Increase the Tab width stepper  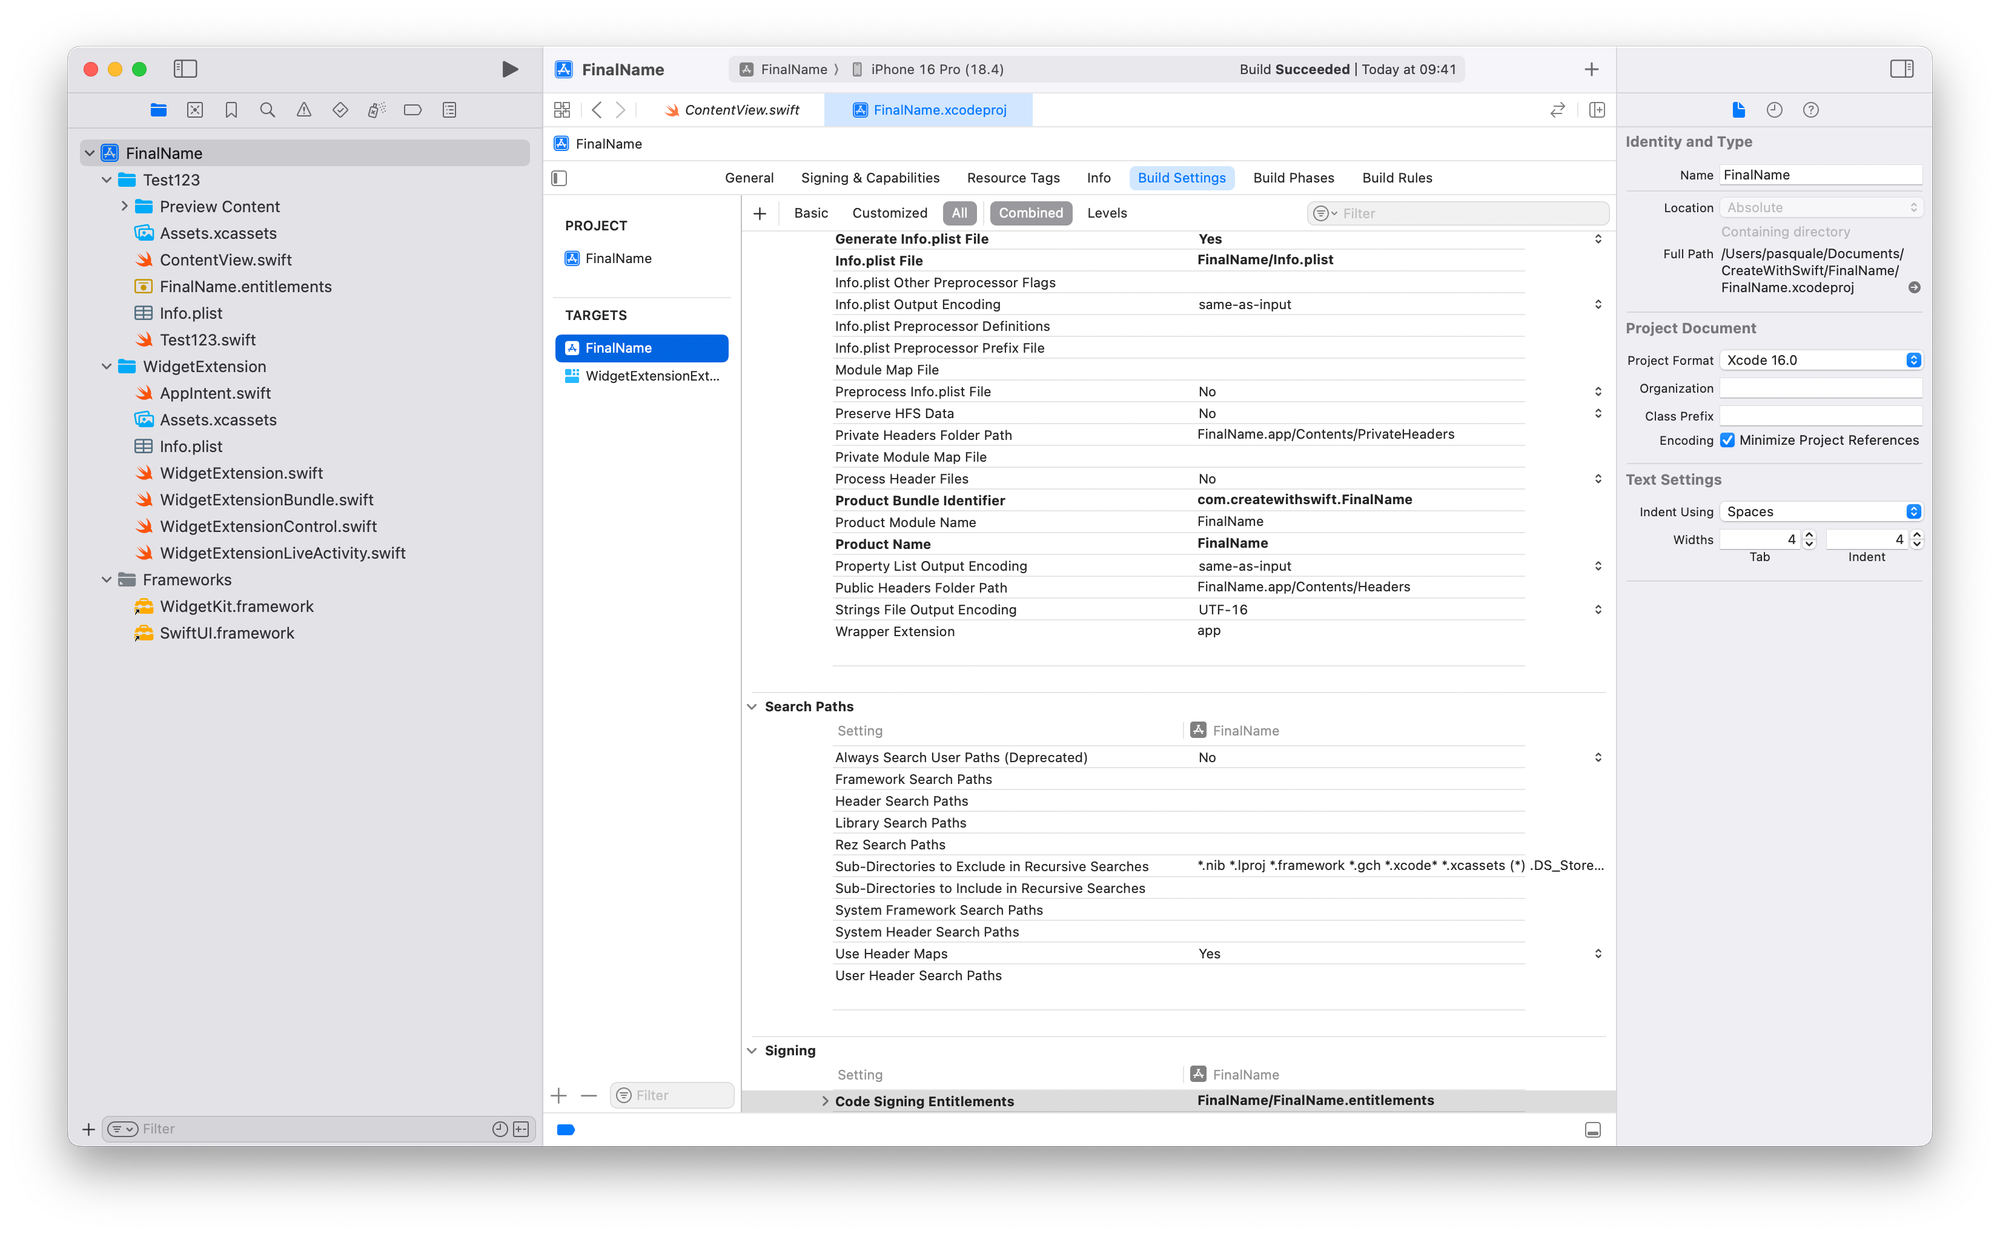[1808, 535]
